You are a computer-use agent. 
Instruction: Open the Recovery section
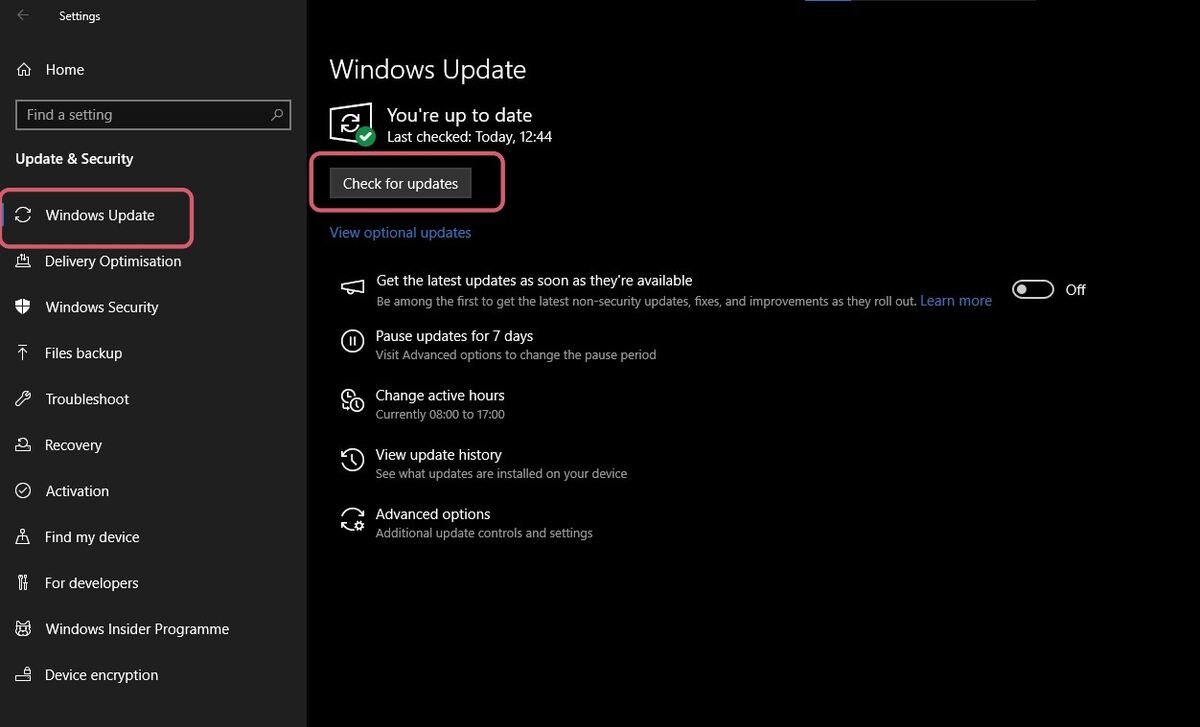[x=73, y=445]
